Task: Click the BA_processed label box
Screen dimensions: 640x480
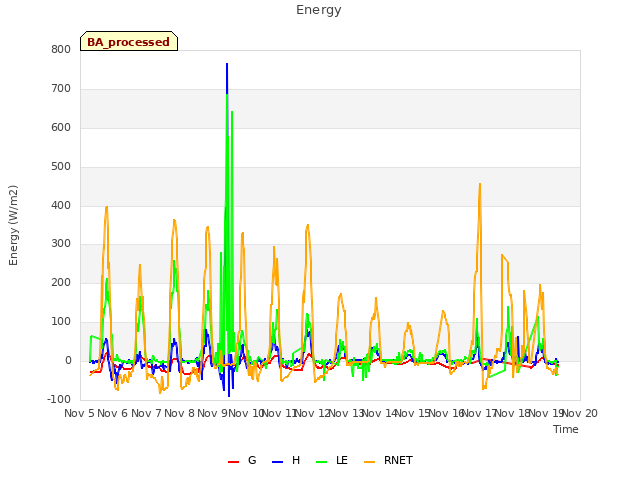Action: click(129, 41)
